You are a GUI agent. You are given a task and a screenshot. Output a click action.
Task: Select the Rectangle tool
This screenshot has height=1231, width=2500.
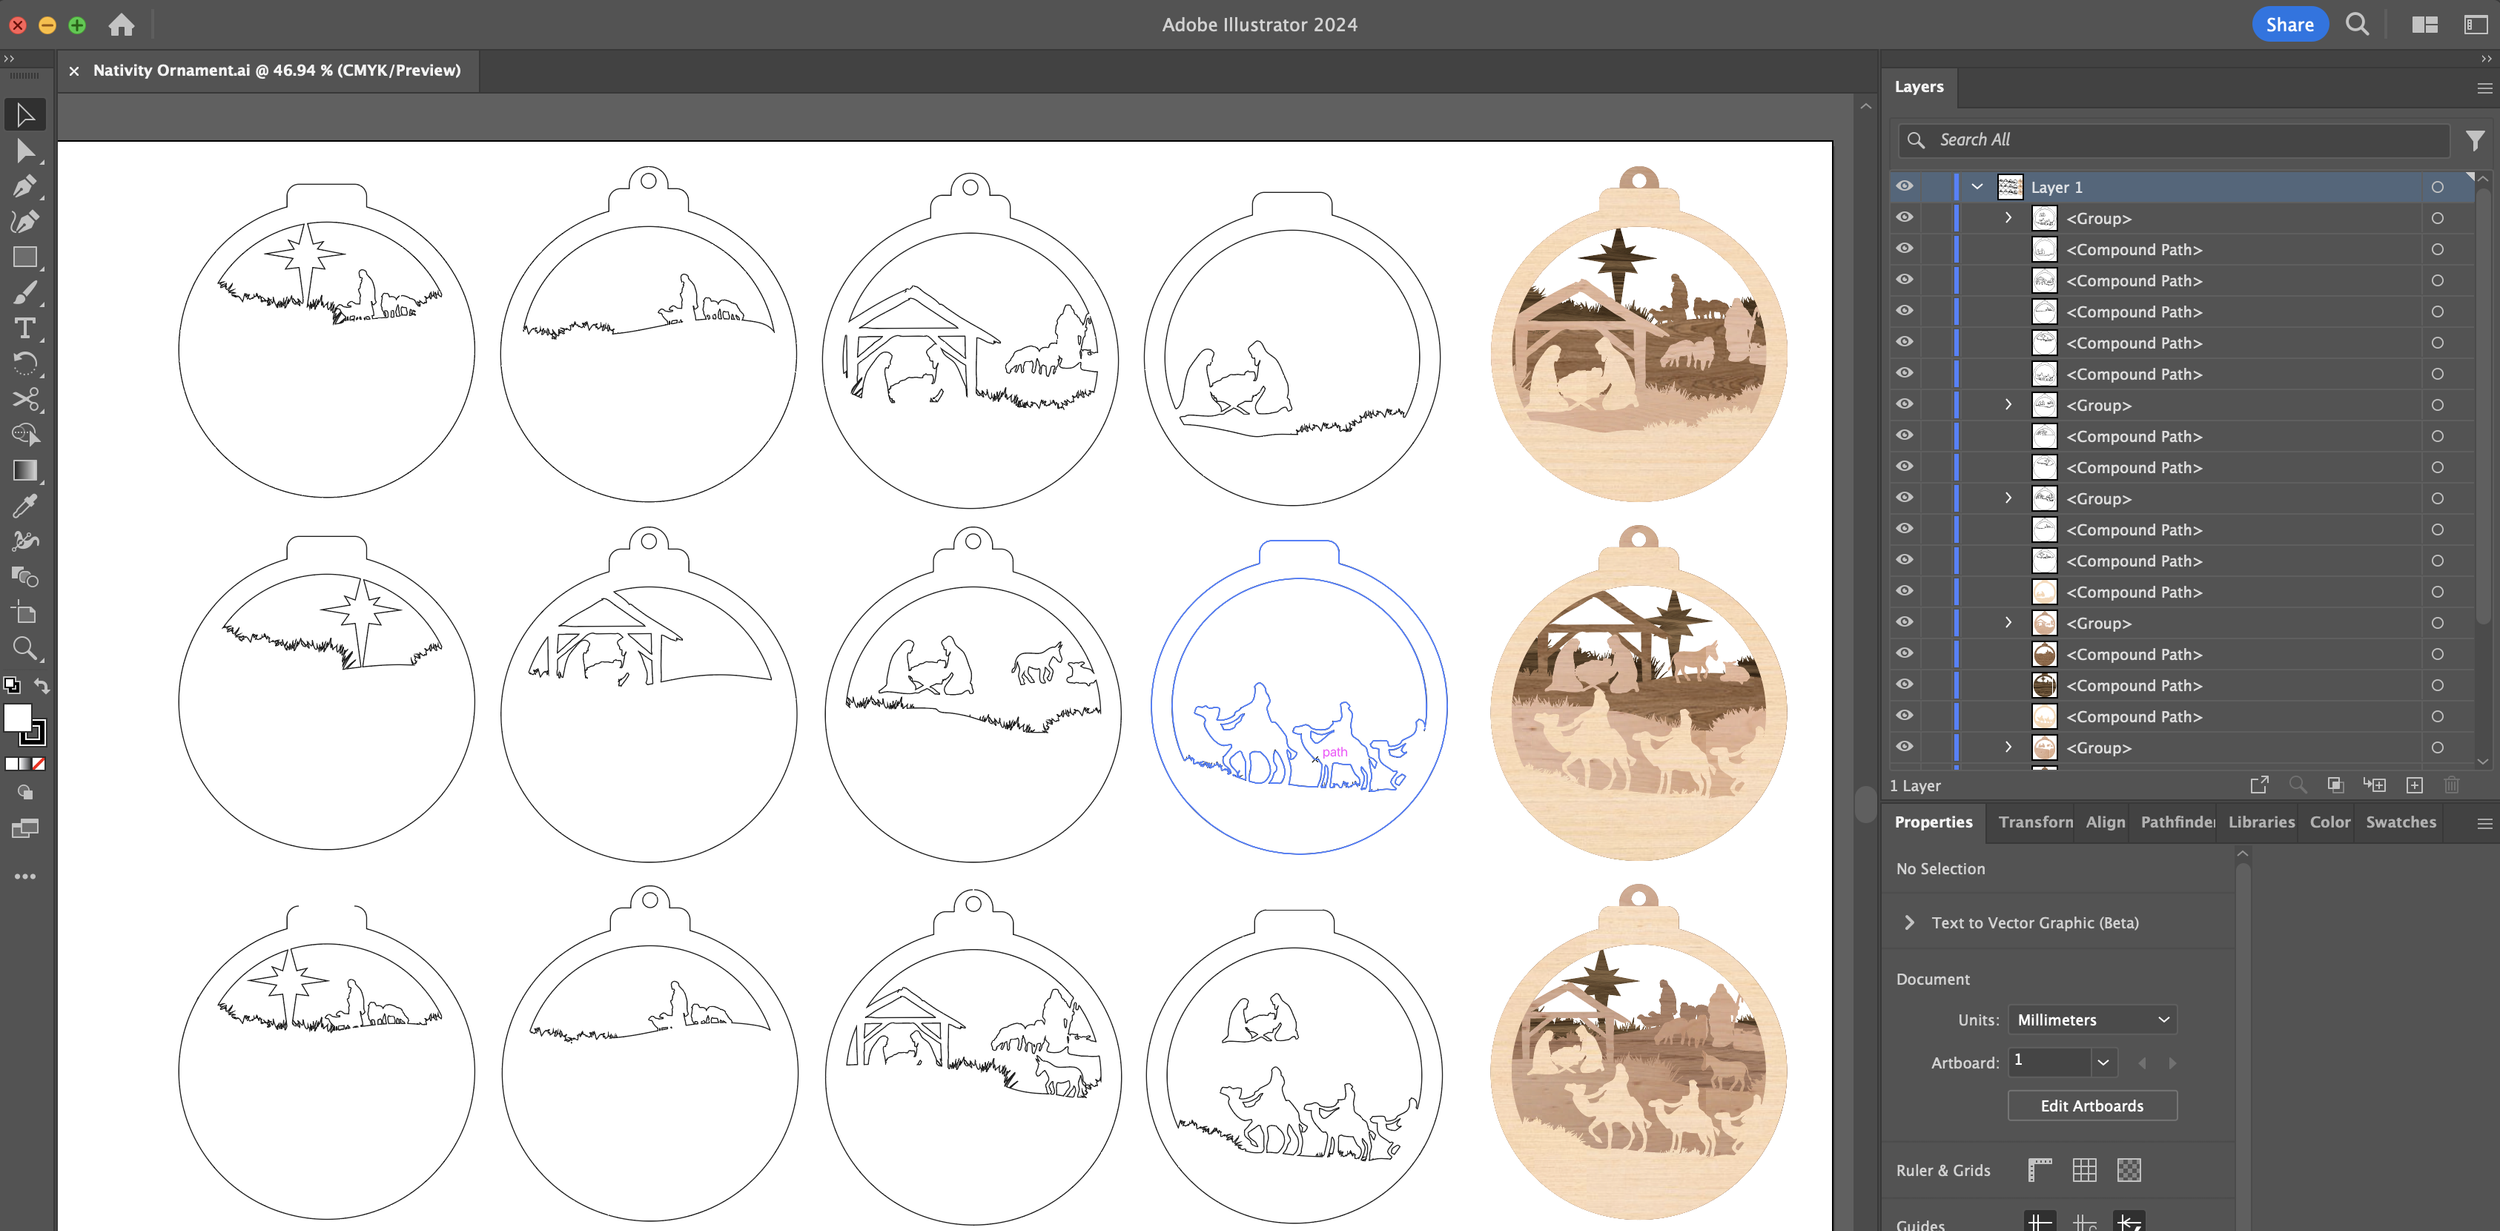click(25, 257)
